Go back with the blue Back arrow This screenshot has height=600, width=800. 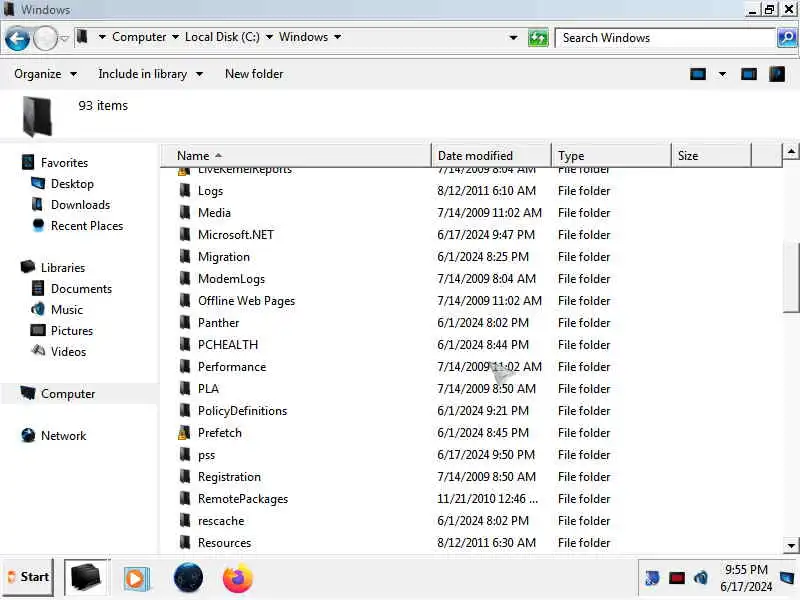coord(17,39)
